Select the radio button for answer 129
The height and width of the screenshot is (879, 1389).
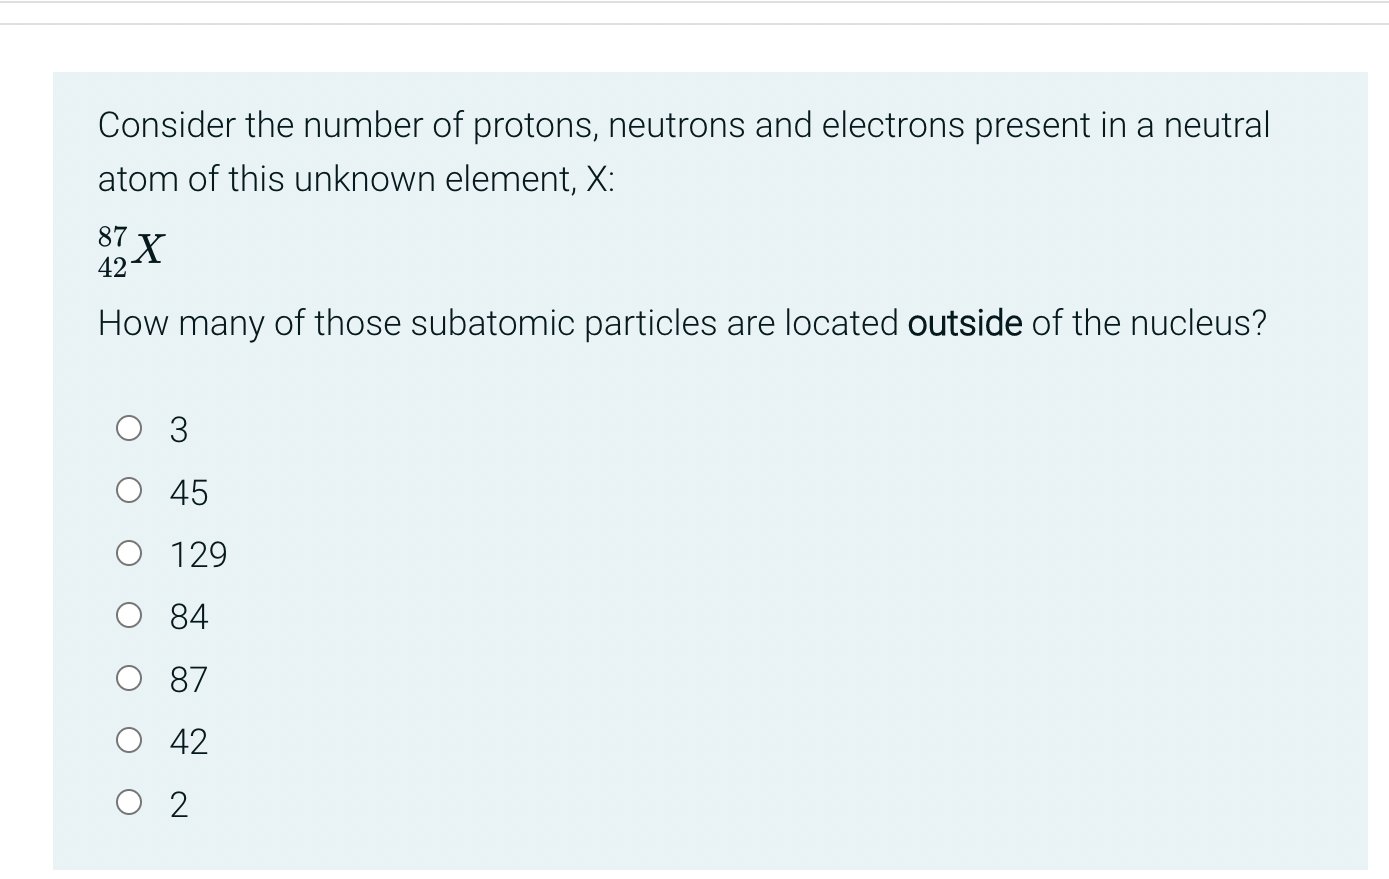click(x=128, y=553)
